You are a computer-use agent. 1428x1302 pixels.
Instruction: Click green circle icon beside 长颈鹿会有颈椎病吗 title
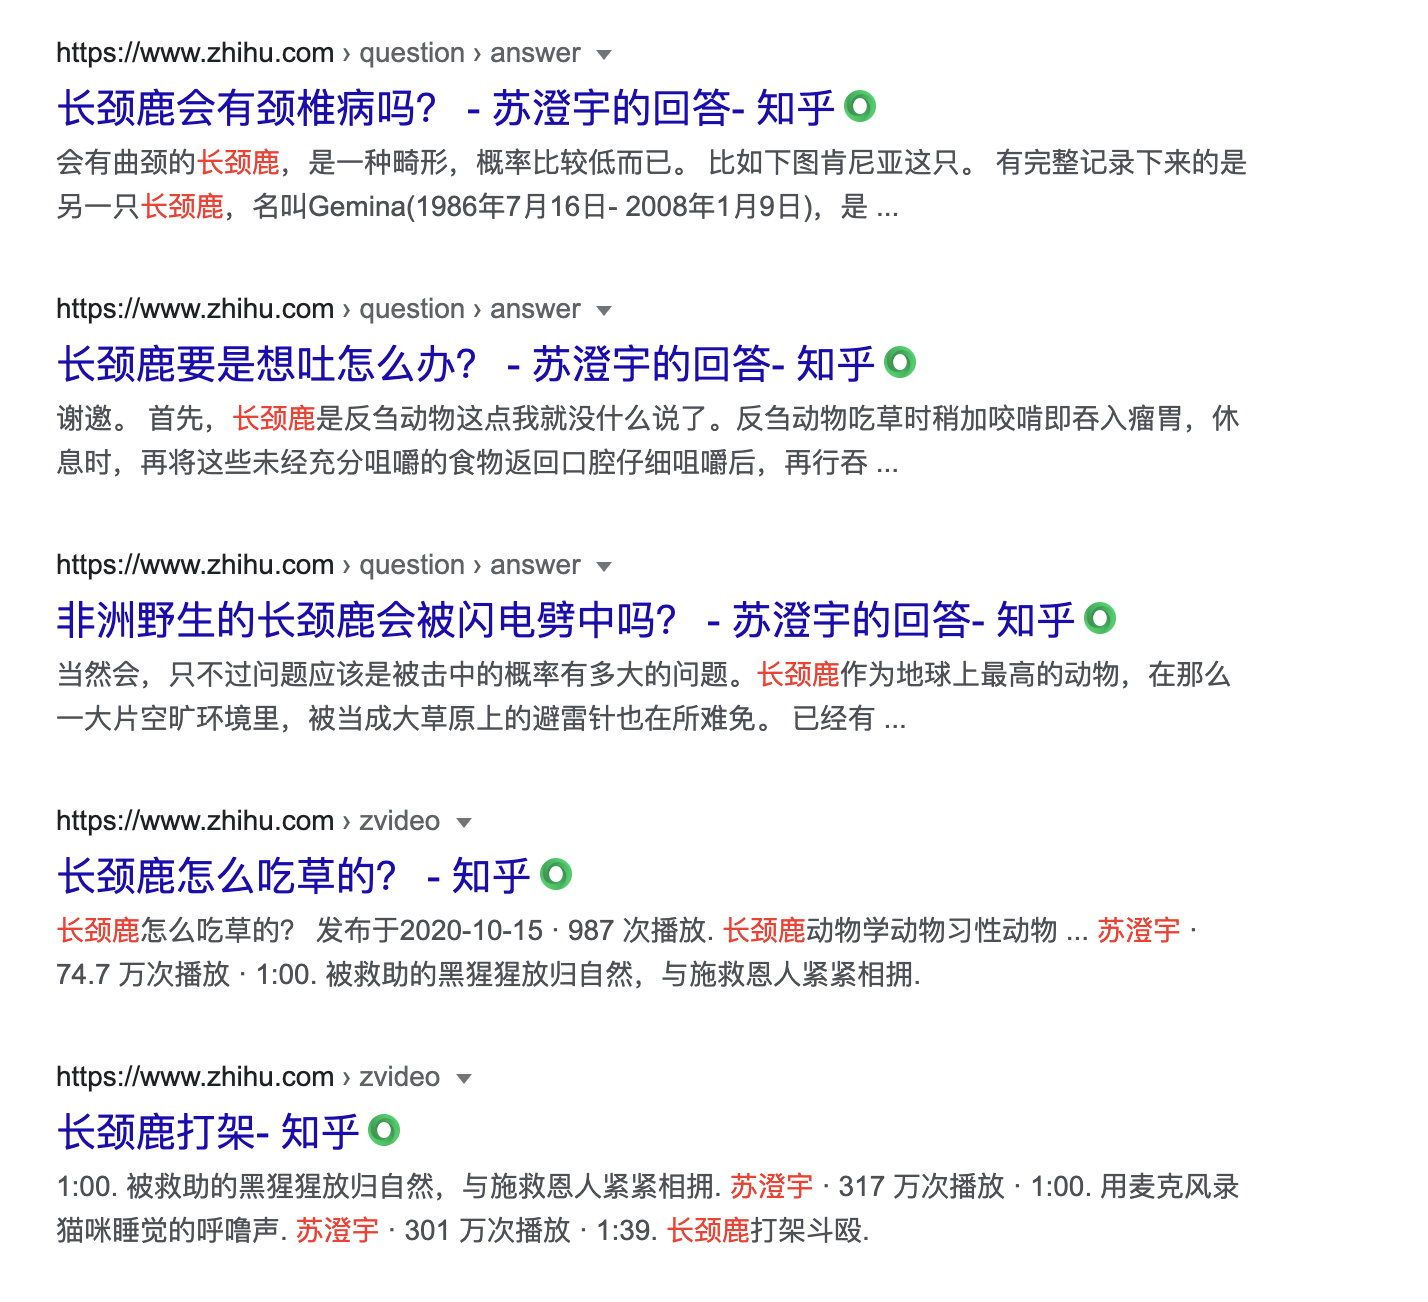[x=860, y=106]
